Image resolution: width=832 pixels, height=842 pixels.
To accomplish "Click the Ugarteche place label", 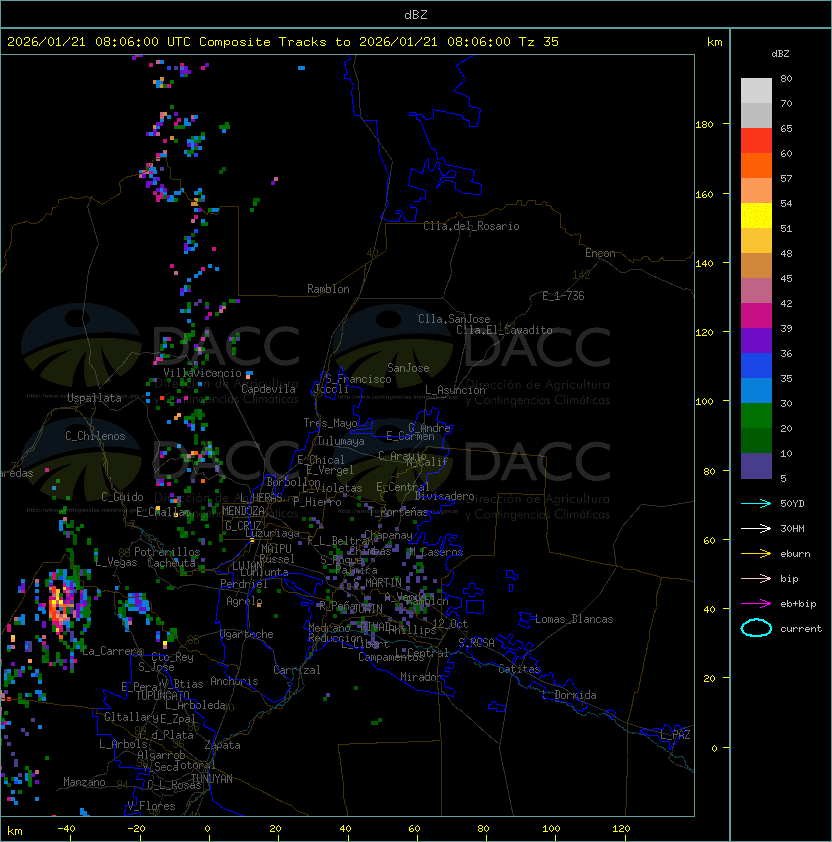I will (247, 634).
